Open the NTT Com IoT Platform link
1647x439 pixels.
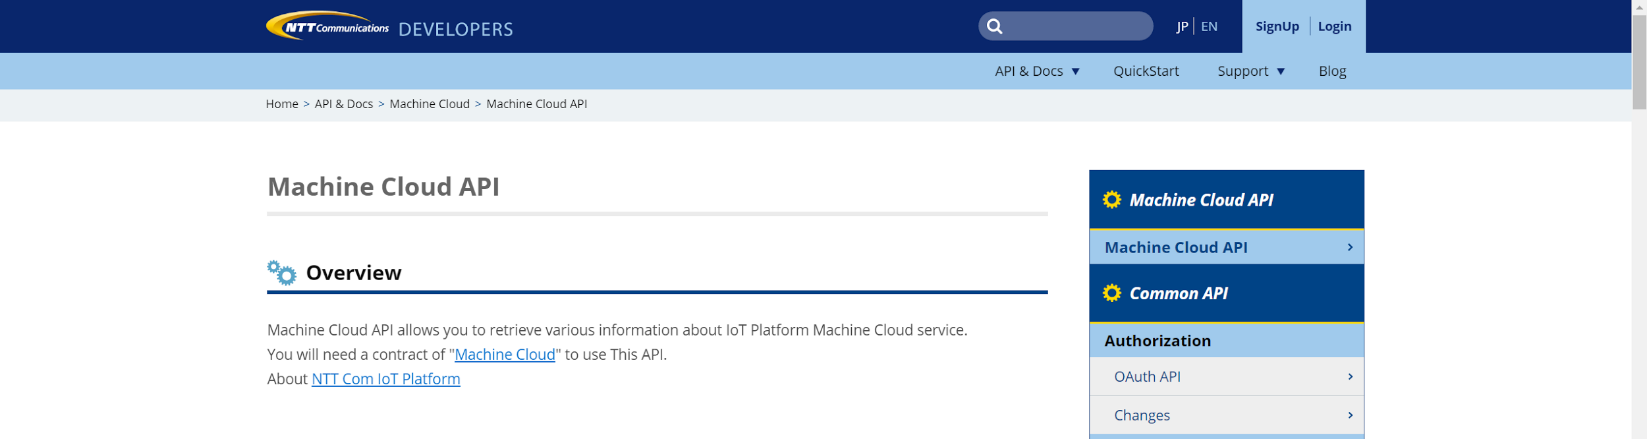pyautogui.click(x=386, y=379)
